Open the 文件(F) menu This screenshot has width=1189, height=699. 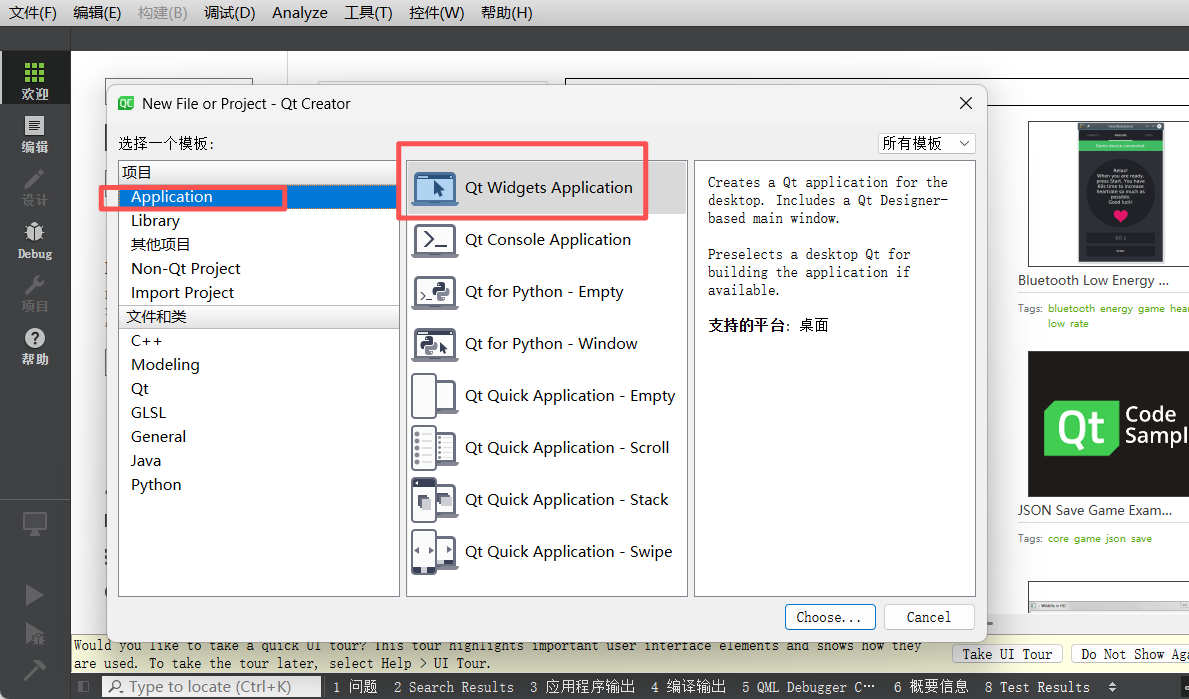tap(33, 13)
